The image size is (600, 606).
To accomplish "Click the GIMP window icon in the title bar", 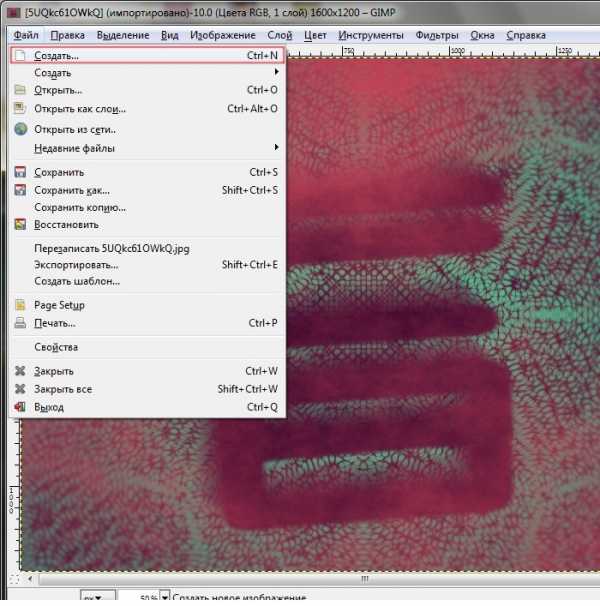I will click(x=13, y=12).
